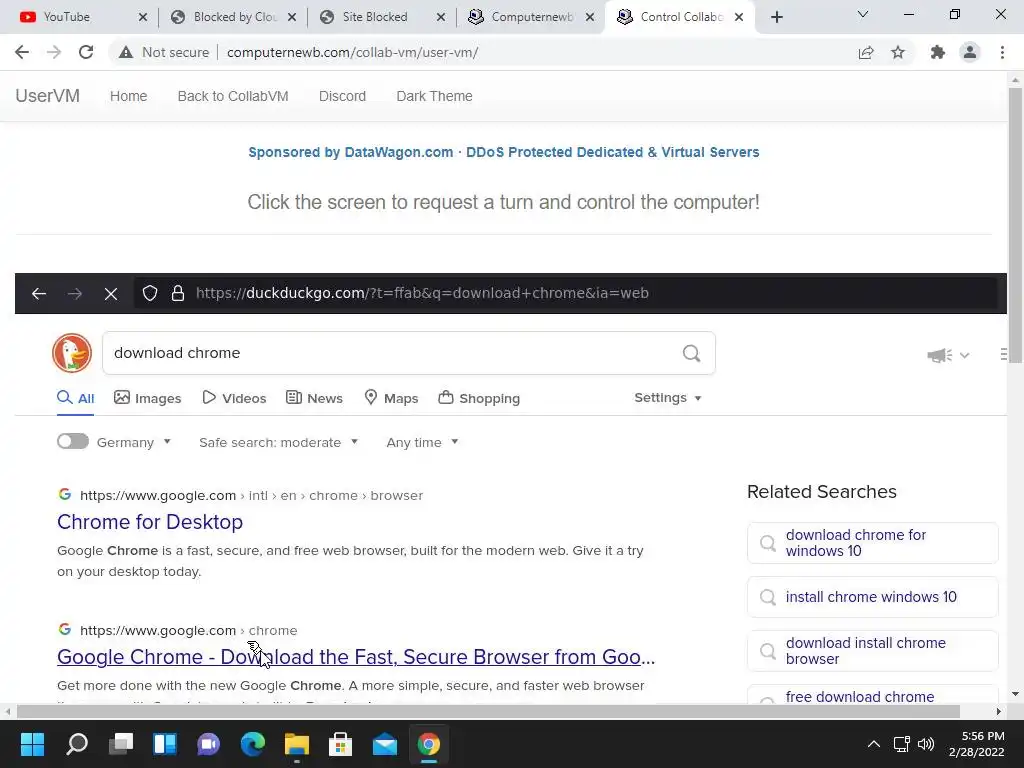Open Windows taskbar Search
Image resolution: width=1024 pixels, height=768 pixels.
click(x=77, y=744)
